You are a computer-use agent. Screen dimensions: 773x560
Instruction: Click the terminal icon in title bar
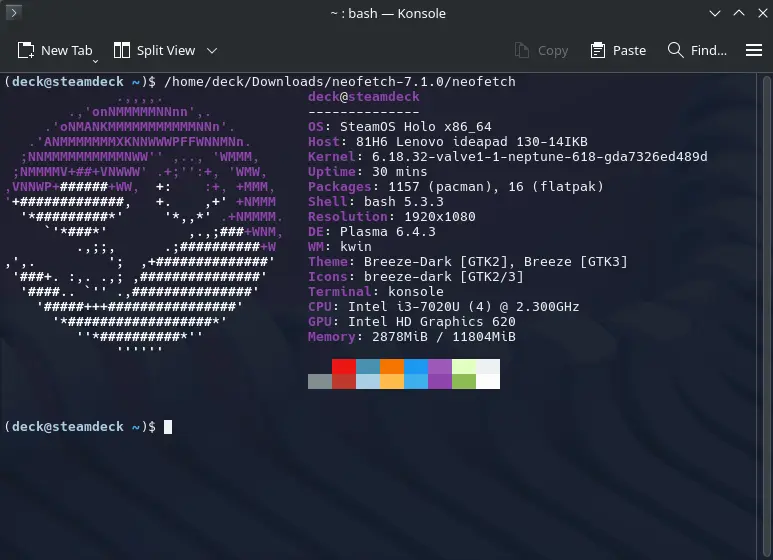(x=13, y=13)
